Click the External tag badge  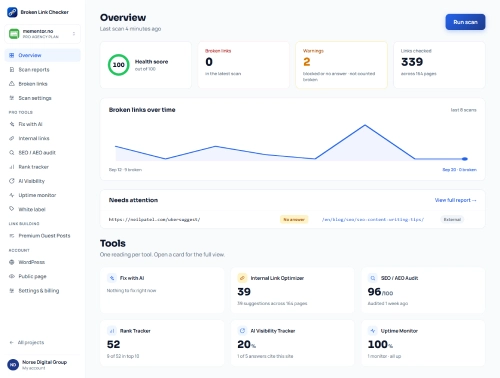click(452, 219)
